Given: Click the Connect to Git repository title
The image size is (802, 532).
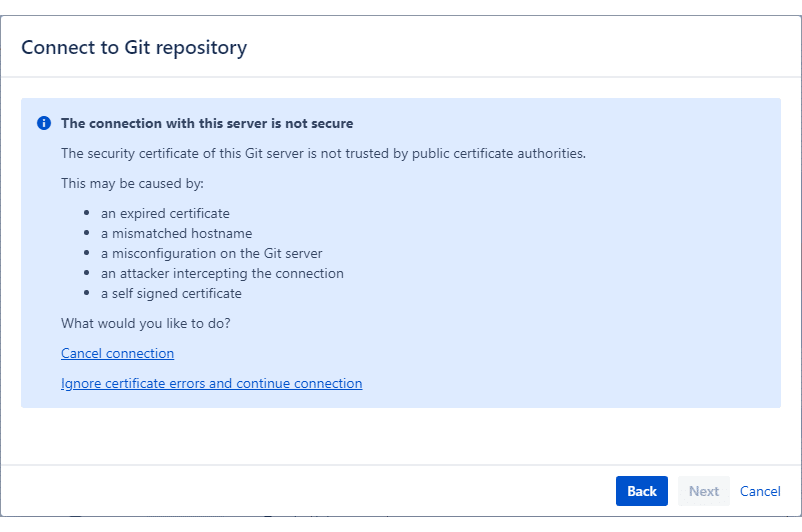Looking at the screenshot, I should coord(134,48).
